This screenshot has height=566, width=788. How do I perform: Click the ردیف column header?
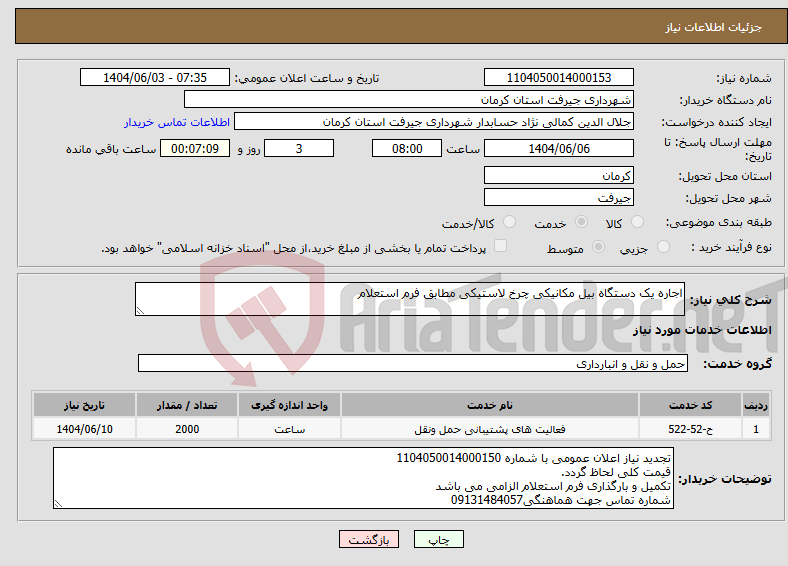pyautogui.click(x=756, y=405)
